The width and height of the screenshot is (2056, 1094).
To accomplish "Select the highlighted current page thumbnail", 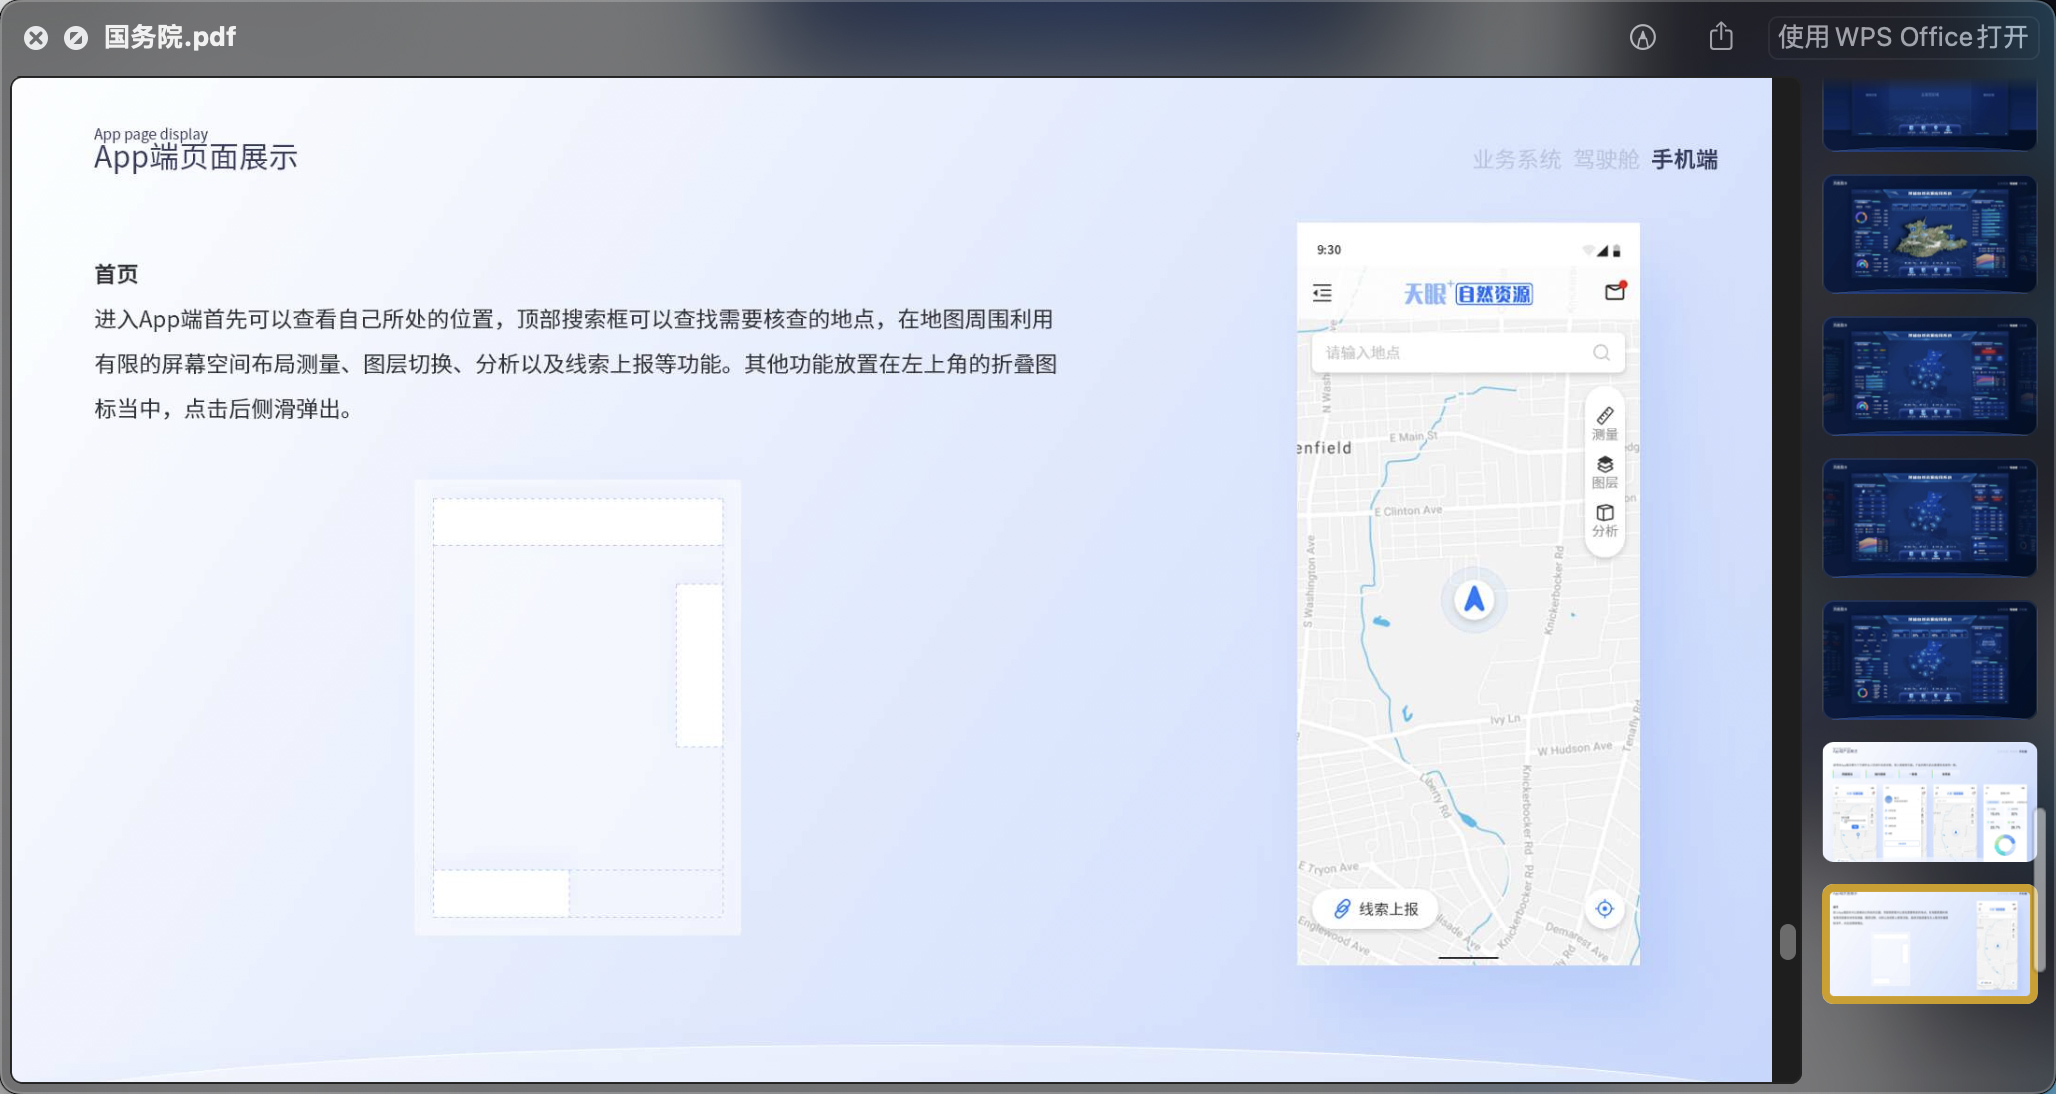I will 1929,944.
